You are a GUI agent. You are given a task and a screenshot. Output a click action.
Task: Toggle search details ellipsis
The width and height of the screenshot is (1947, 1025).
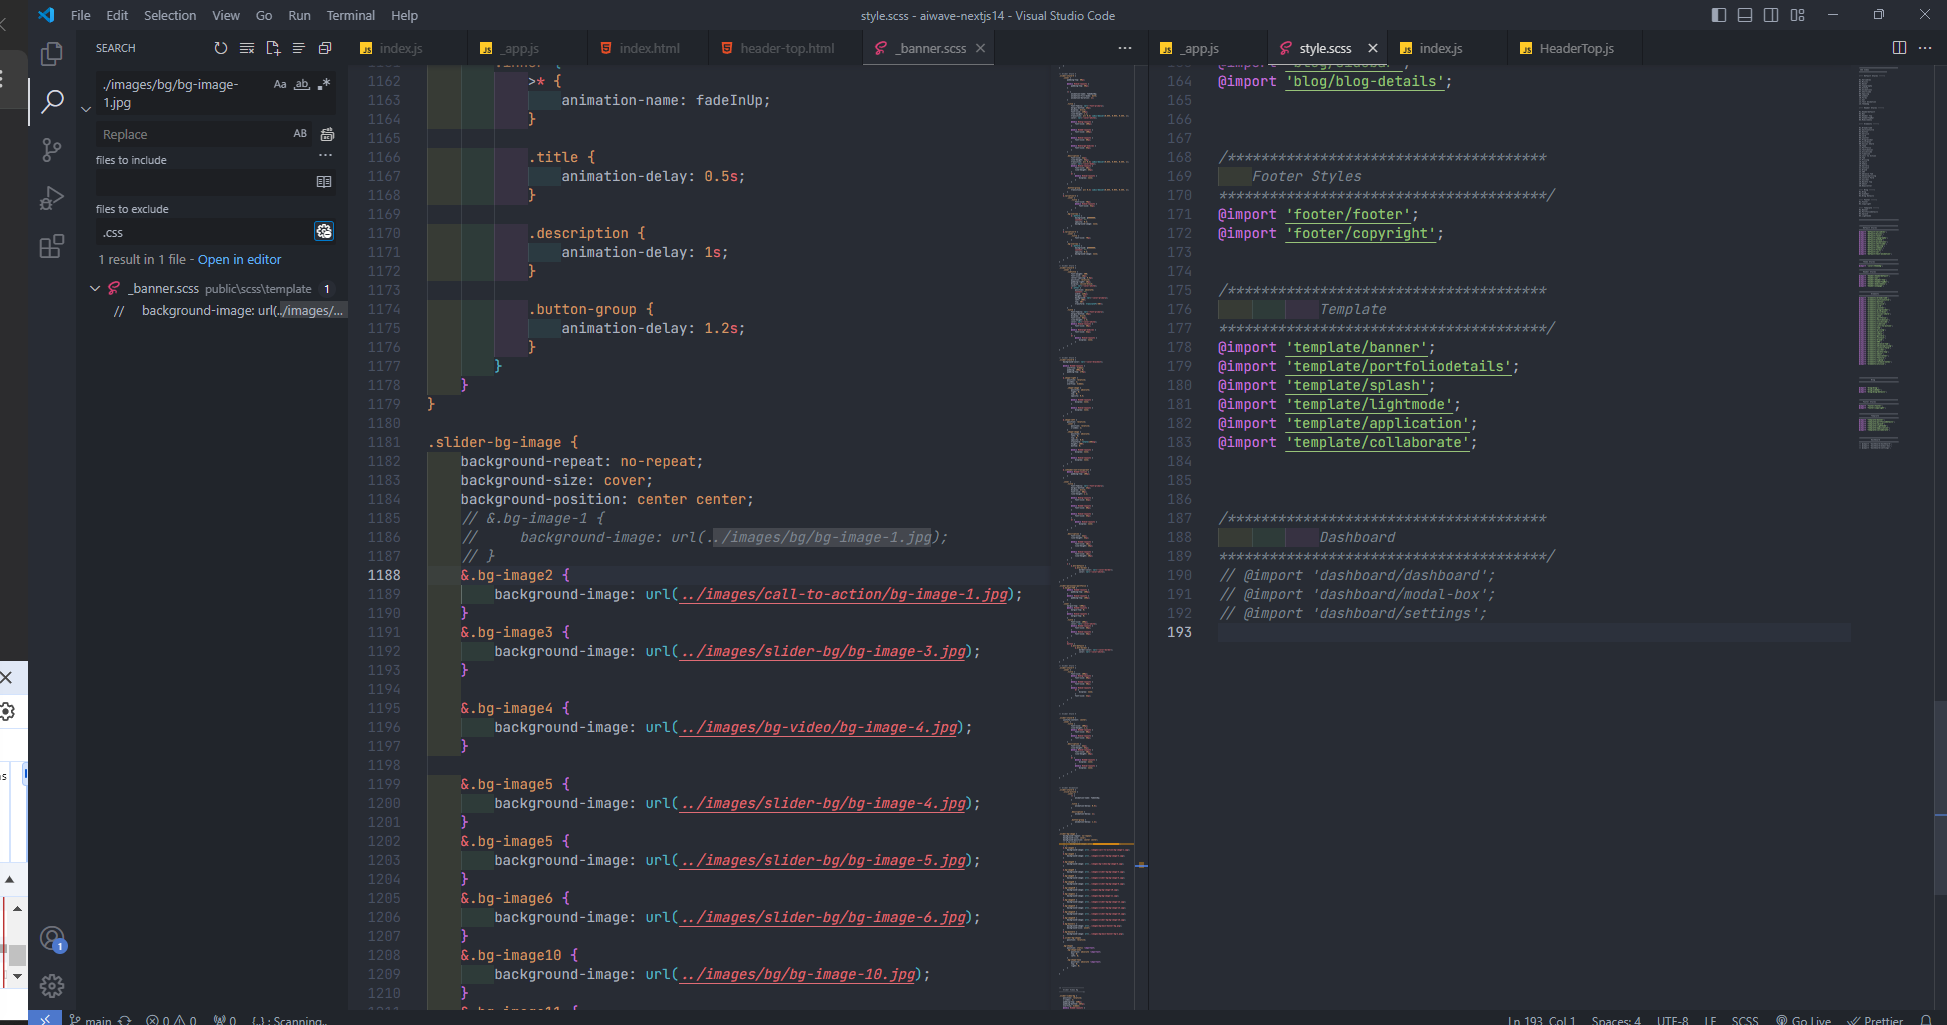[325, 156]
